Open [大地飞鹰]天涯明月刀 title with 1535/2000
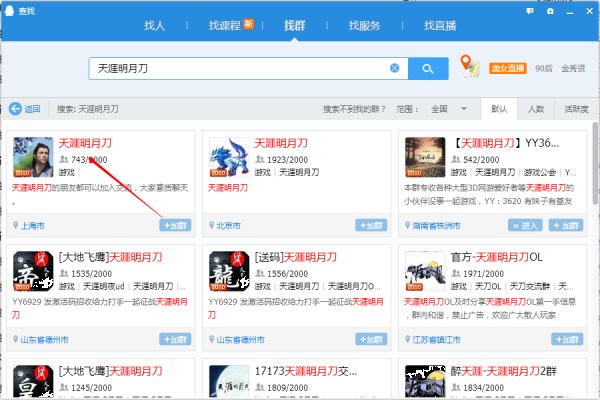The height and width of the screenshot is (400, 600). click(111, 257)
